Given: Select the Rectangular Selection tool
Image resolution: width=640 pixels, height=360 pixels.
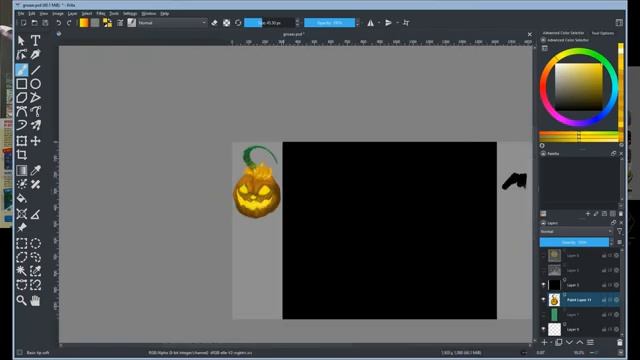Looking at the screenshot, I should pos(22,243).
